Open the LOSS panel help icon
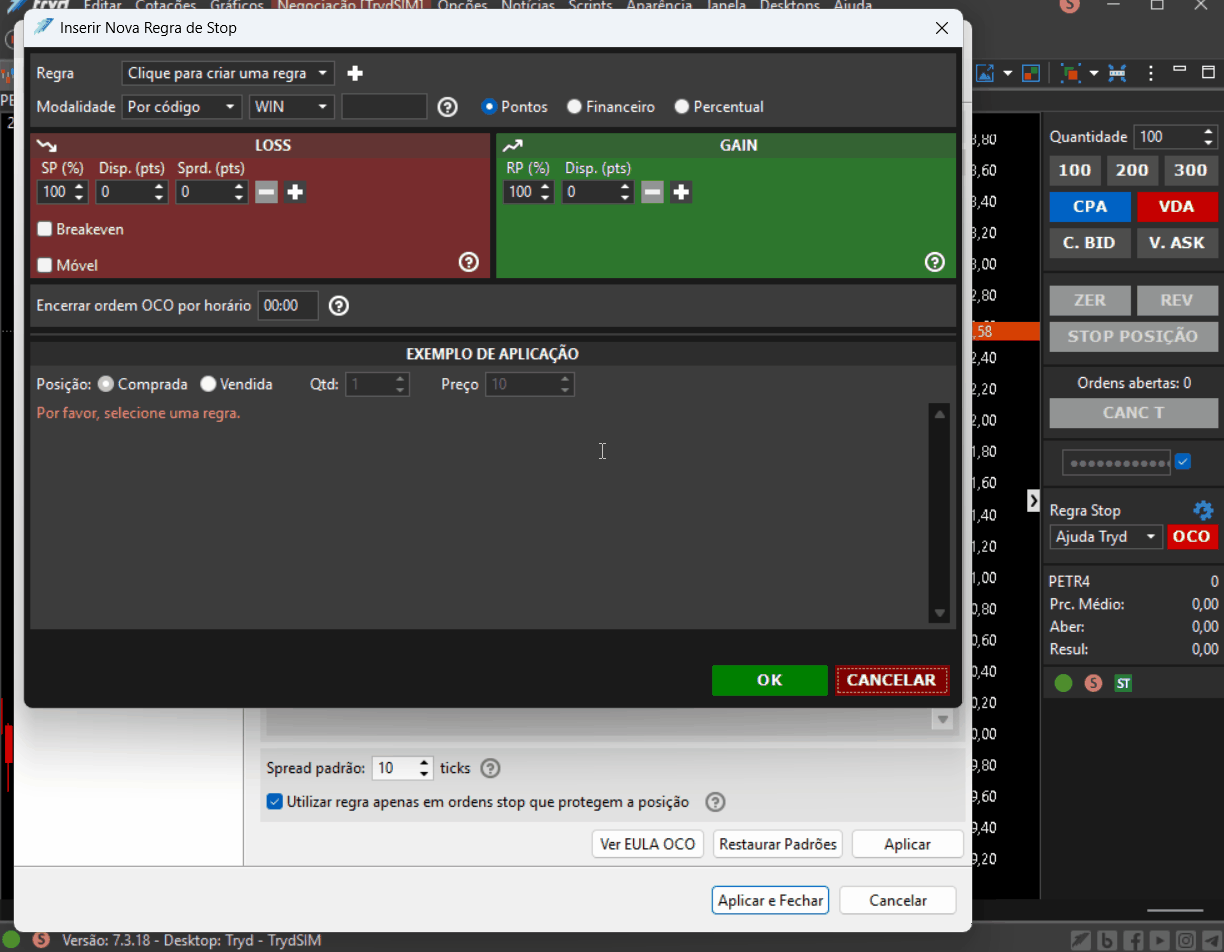This screenshot has height=952, width=1224. [468, 262]
